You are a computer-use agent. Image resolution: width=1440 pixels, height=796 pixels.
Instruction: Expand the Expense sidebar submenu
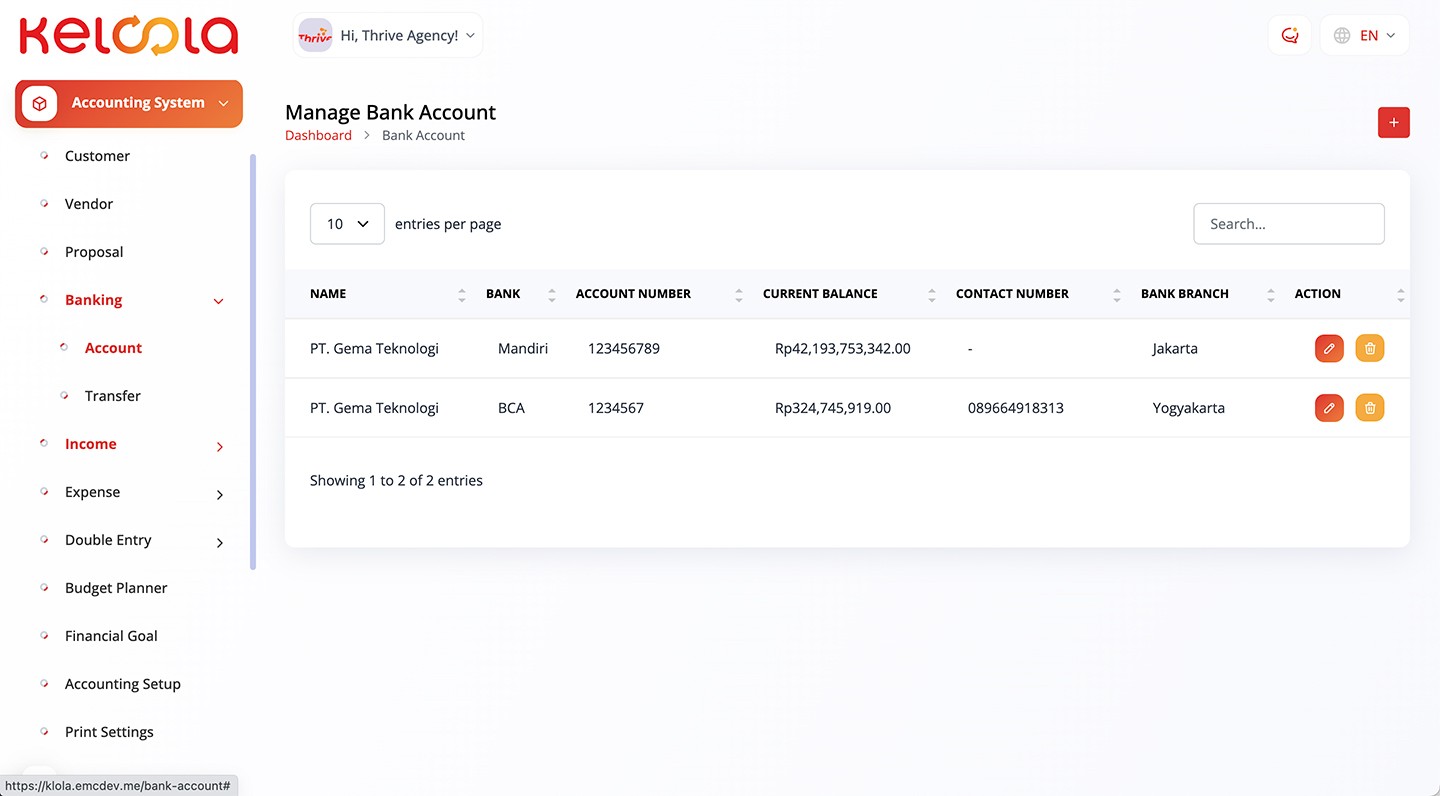pos(219,494)
